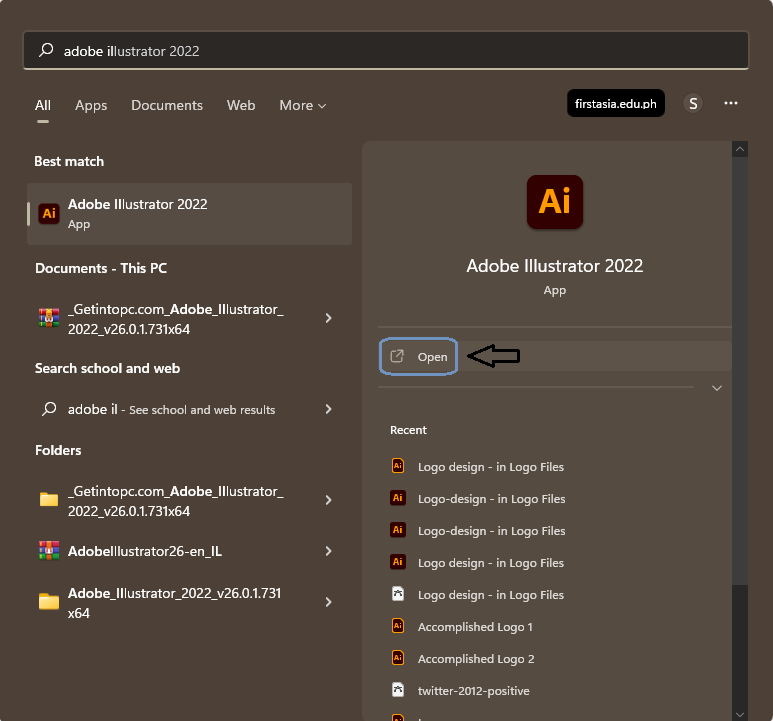This screenshot has height=721, width=773.
Task: Click the search magnifier icon in search box
Action: click(46, 50)
